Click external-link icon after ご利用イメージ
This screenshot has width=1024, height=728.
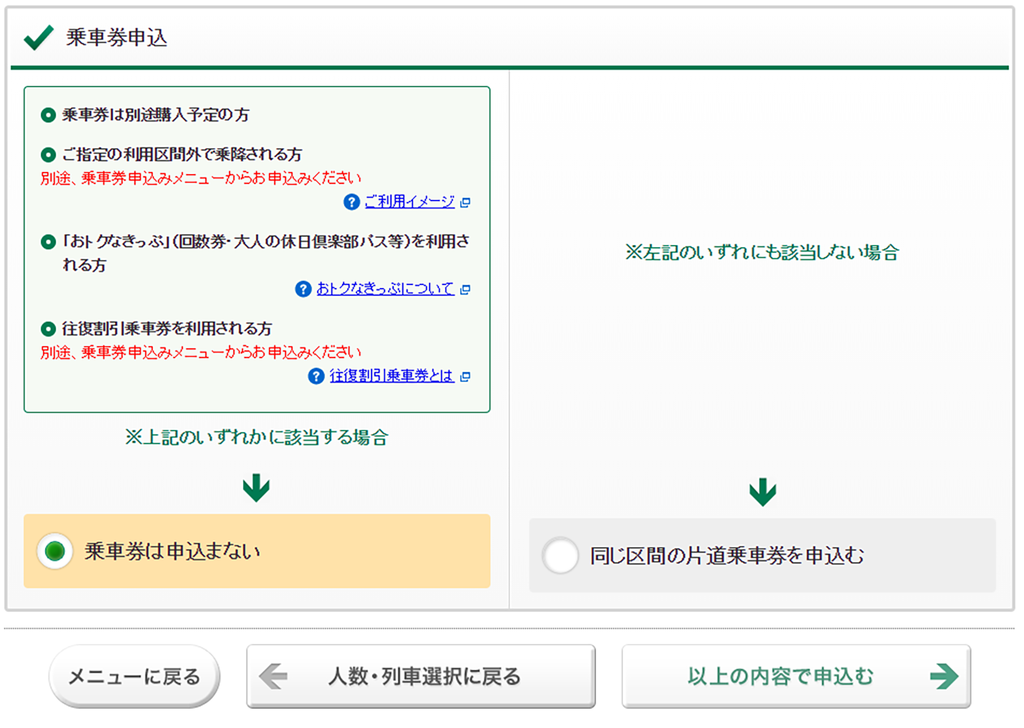(x=465, y=203)
